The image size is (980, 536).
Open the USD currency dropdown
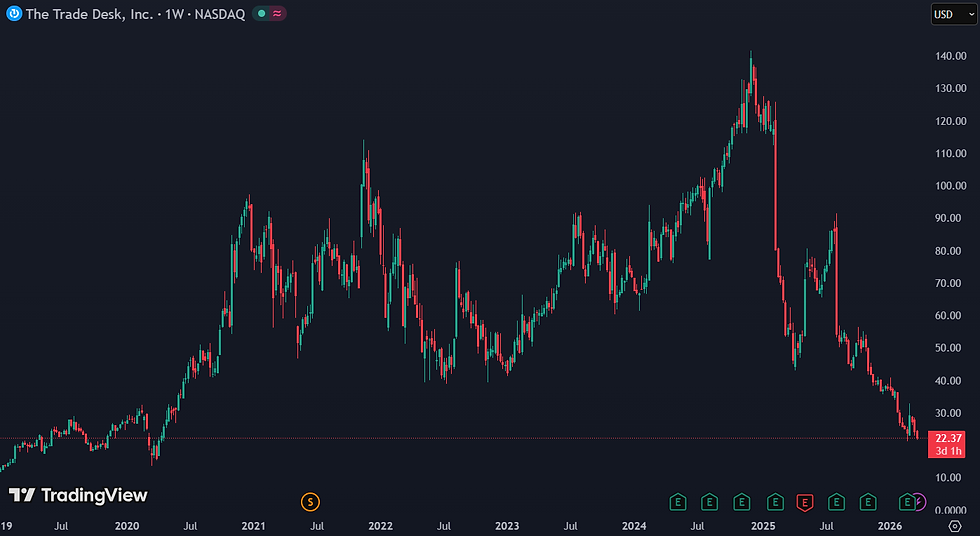pos(954,14)
